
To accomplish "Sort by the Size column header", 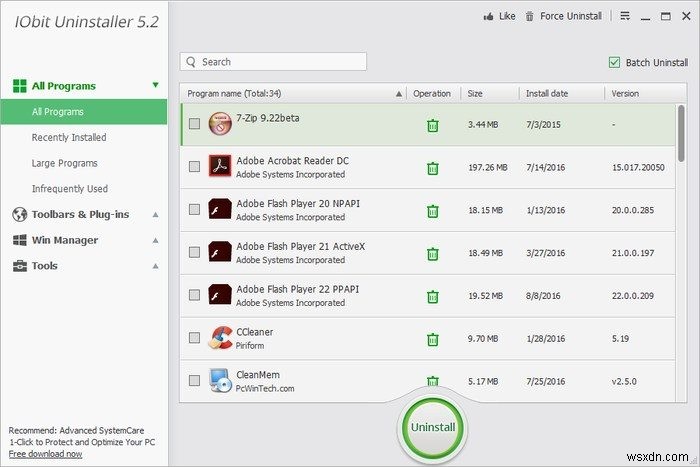I will tap(475, 94).
